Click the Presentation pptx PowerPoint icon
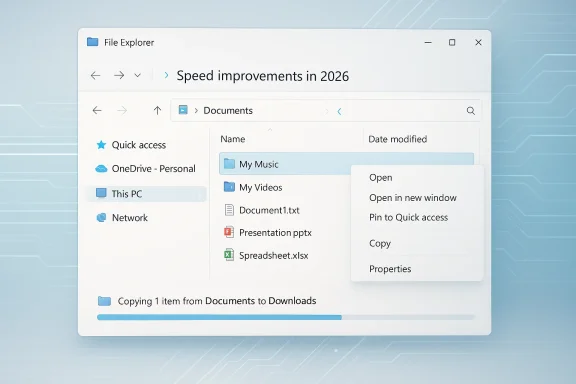 229,232
